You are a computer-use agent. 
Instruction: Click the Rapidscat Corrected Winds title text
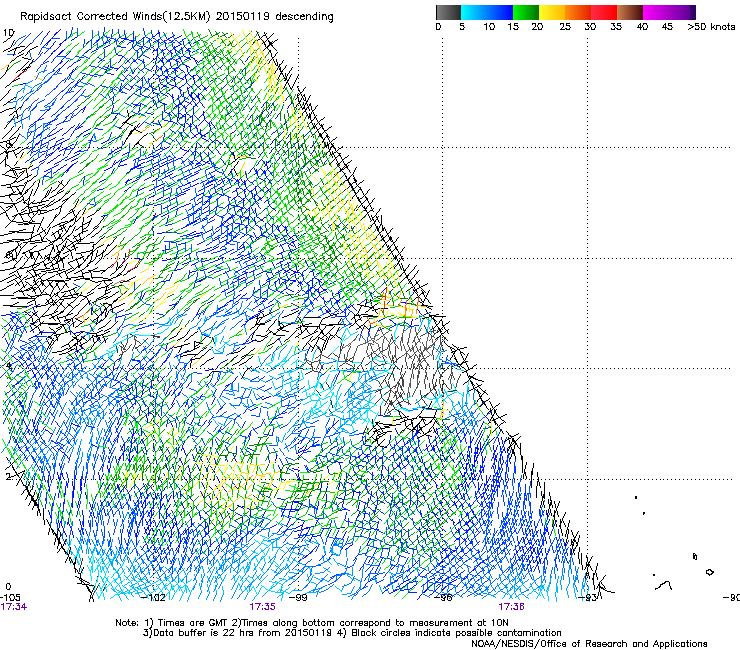click(177, 17)
